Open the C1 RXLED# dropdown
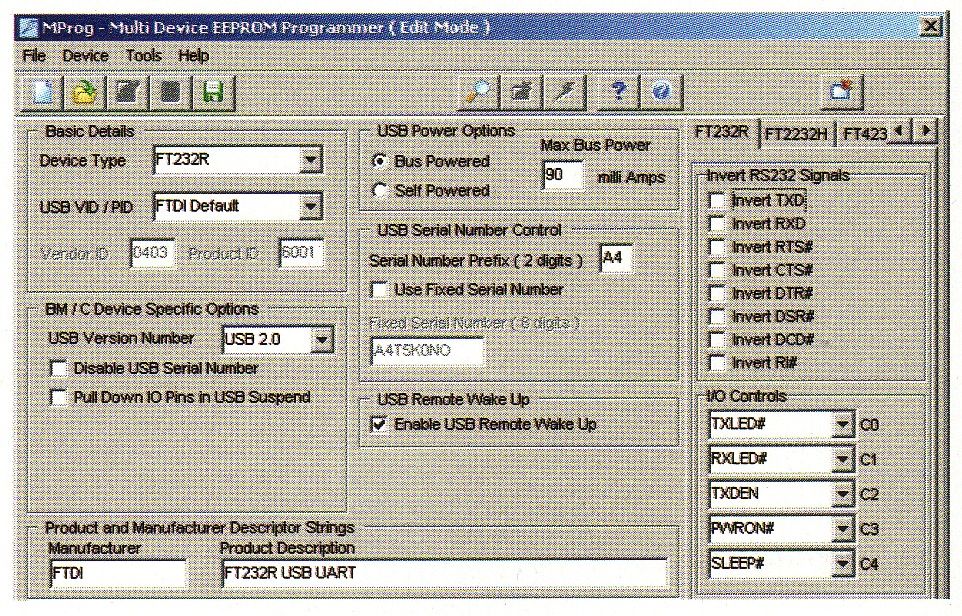962x616 pixels. click(x=842, y=459)
